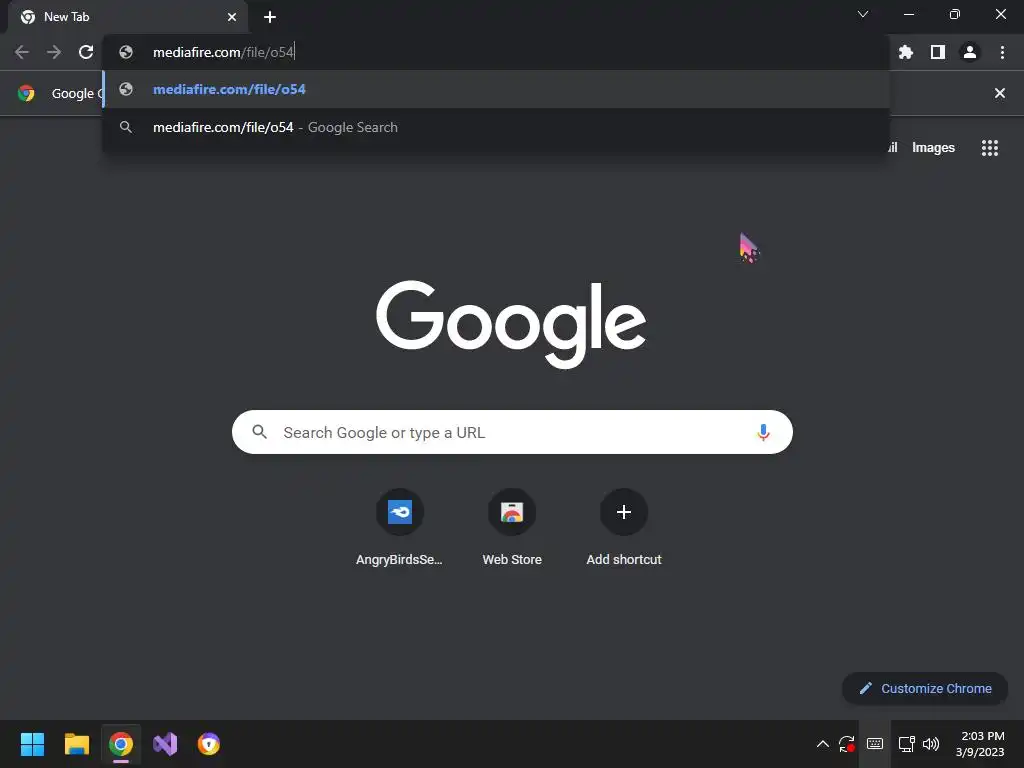This screenshot has width=1024, height=768.
Task: Open the touch keyboard tray icon
Action: click(874, 744)
